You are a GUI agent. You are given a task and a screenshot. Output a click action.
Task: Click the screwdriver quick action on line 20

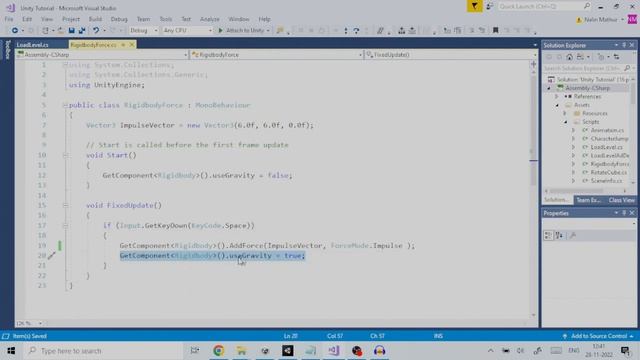click(51, 256)
